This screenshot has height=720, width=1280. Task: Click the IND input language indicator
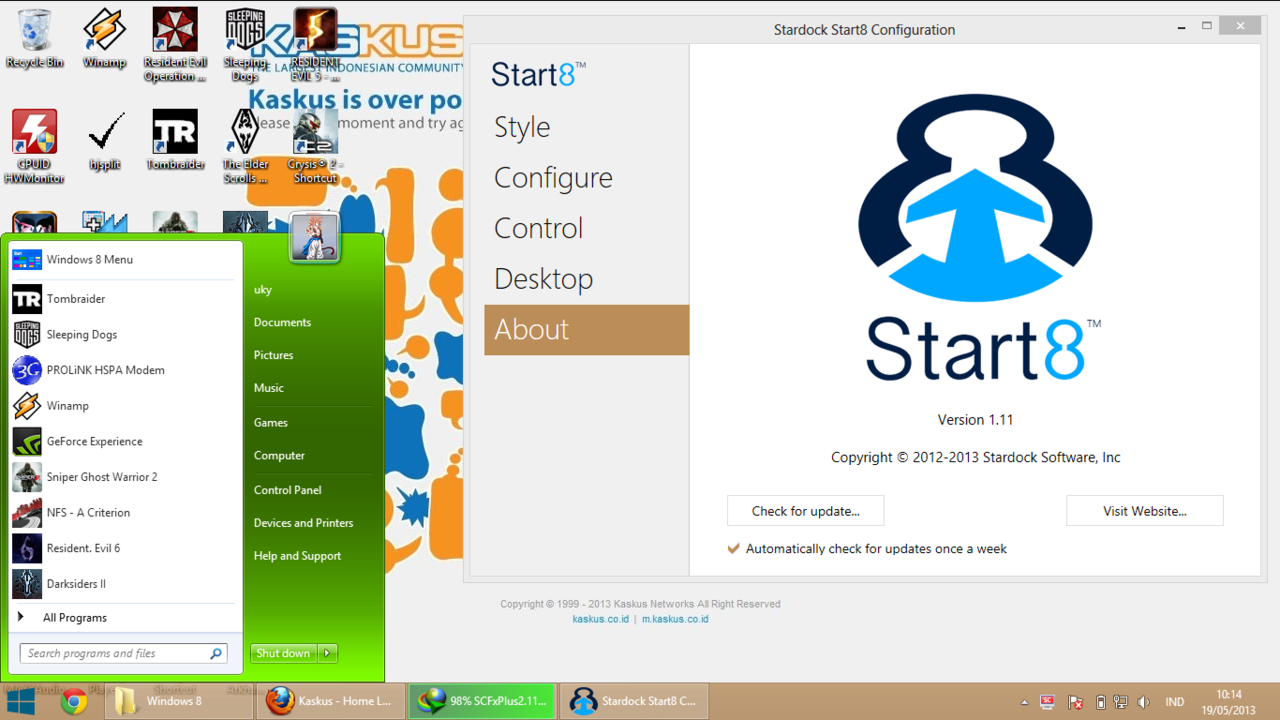click(1175, 703)
